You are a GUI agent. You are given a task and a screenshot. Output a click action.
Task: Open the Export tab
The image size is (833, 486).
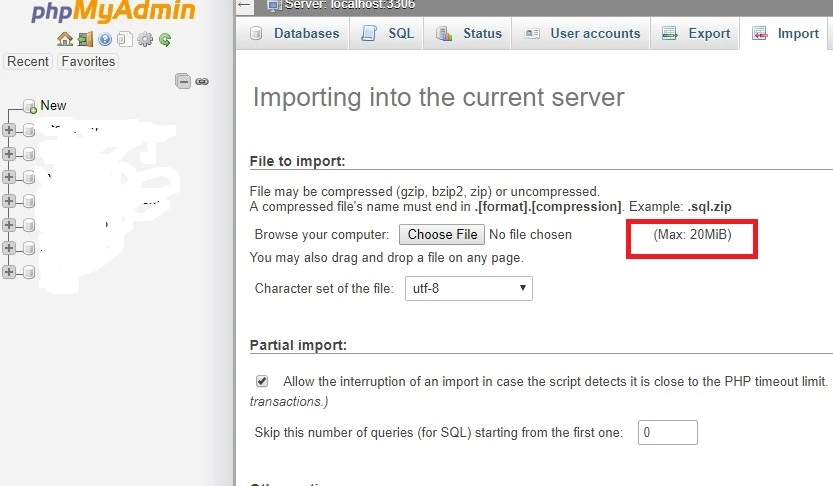coord(695,33)
